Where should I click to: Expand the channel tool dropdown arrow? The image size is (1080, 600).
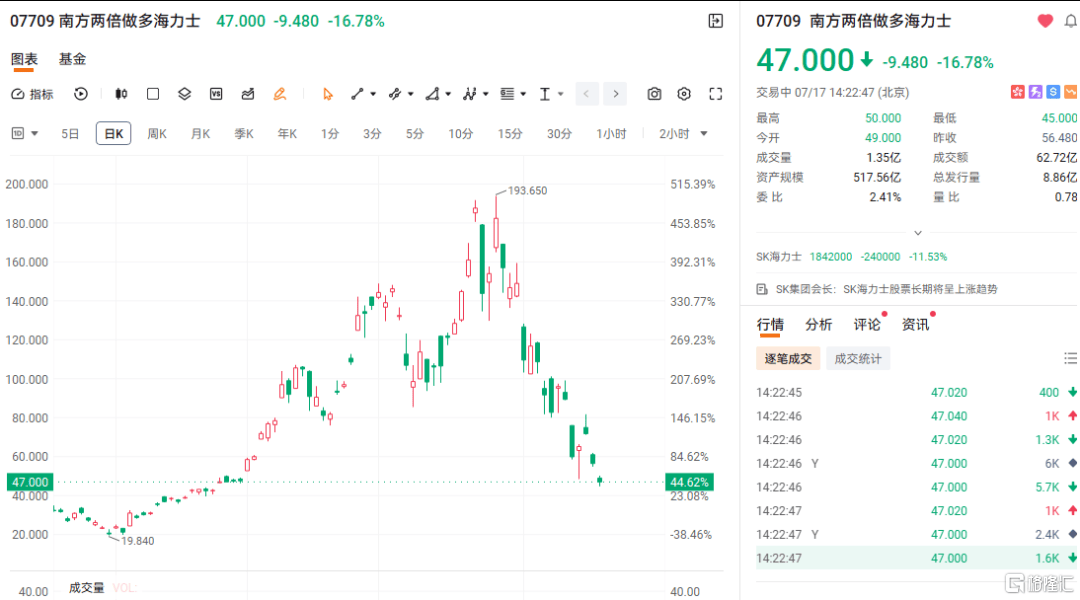coord(411,94)
